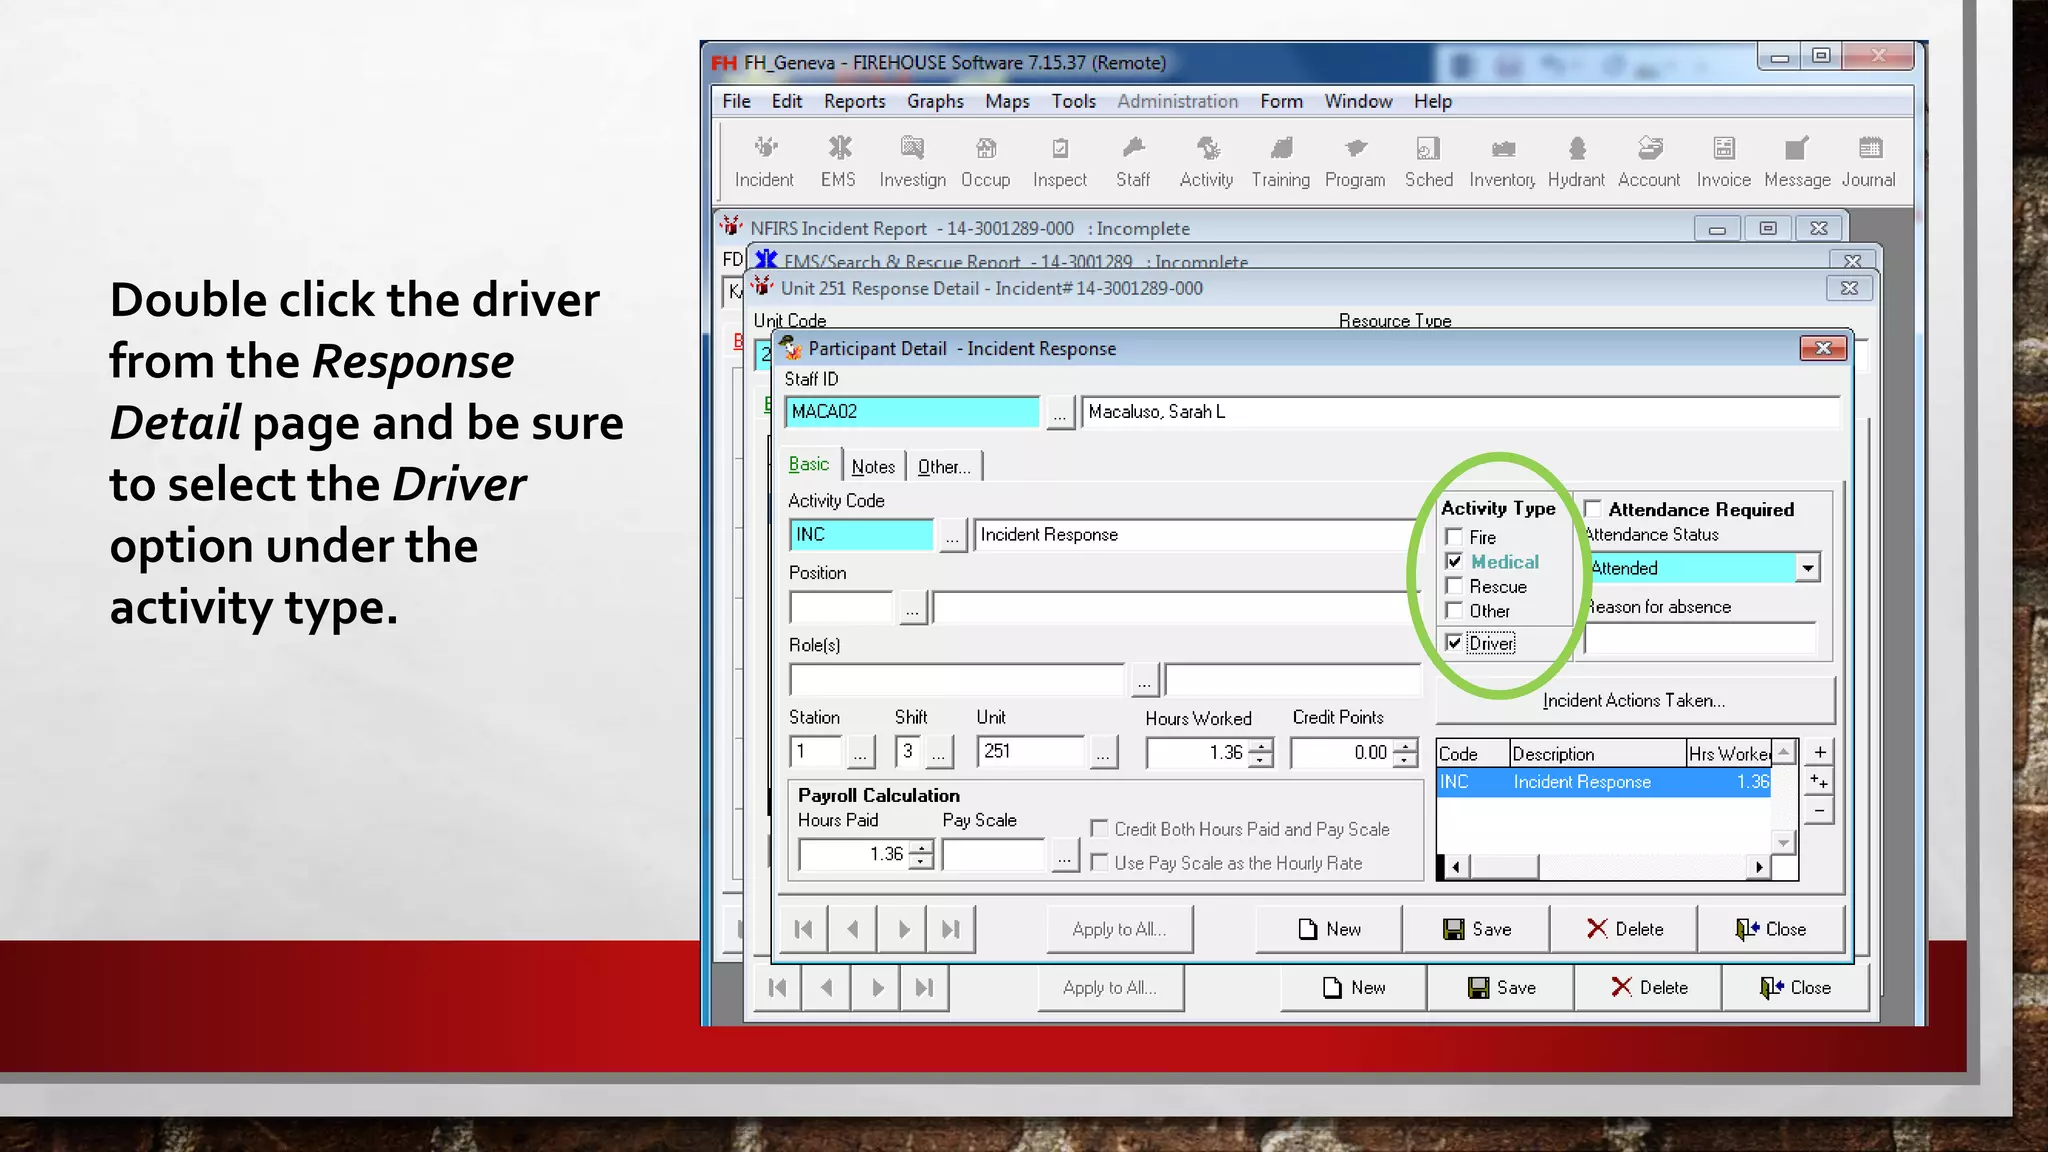Click Delete in Participant Detail

pos(1624,929)
